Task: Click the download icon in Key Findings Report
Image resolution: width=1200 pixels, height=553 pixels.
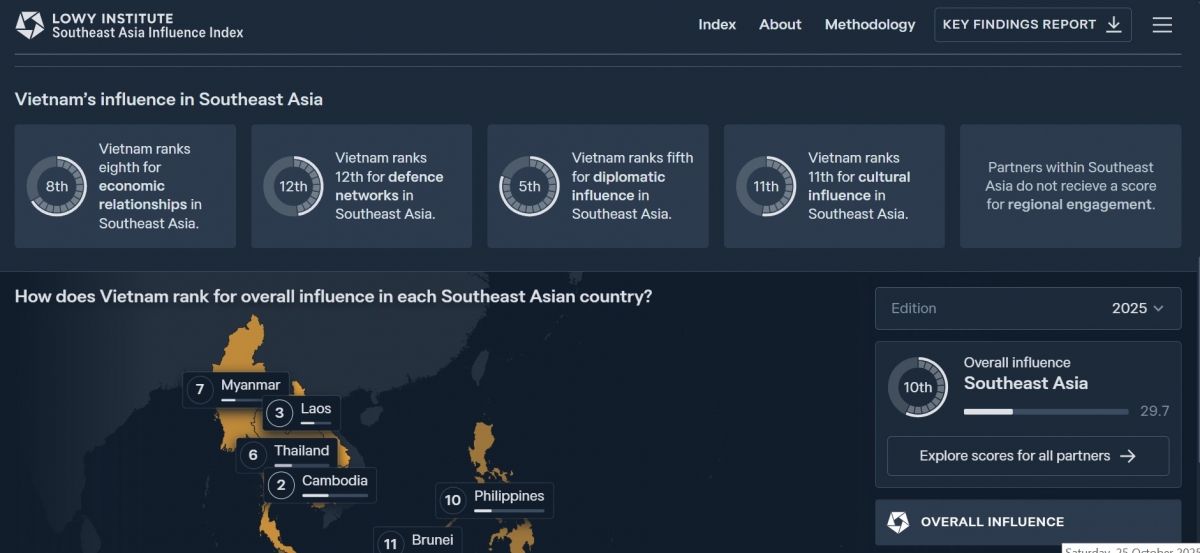Action: (x=1114, y=25)
